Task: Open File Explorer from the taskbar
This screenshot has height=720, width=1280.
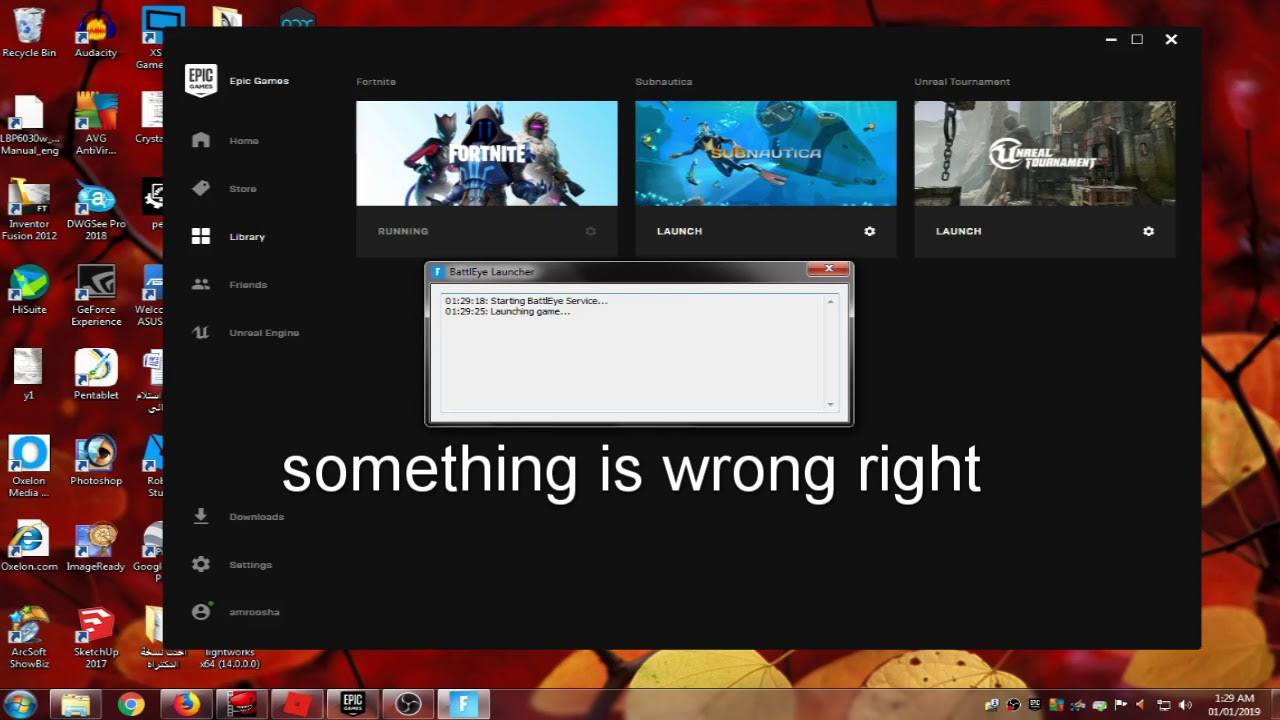Action: 76,705
